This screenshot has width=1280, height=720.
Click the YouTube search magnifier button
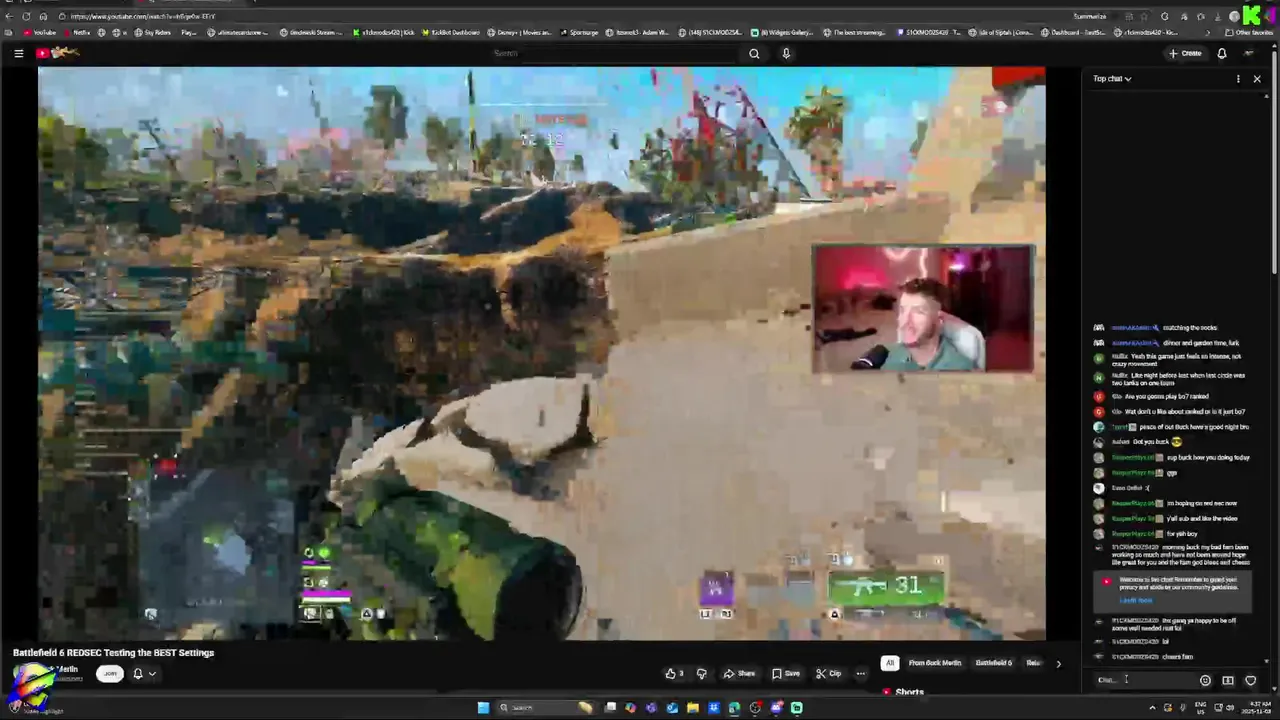coord(754,53)
